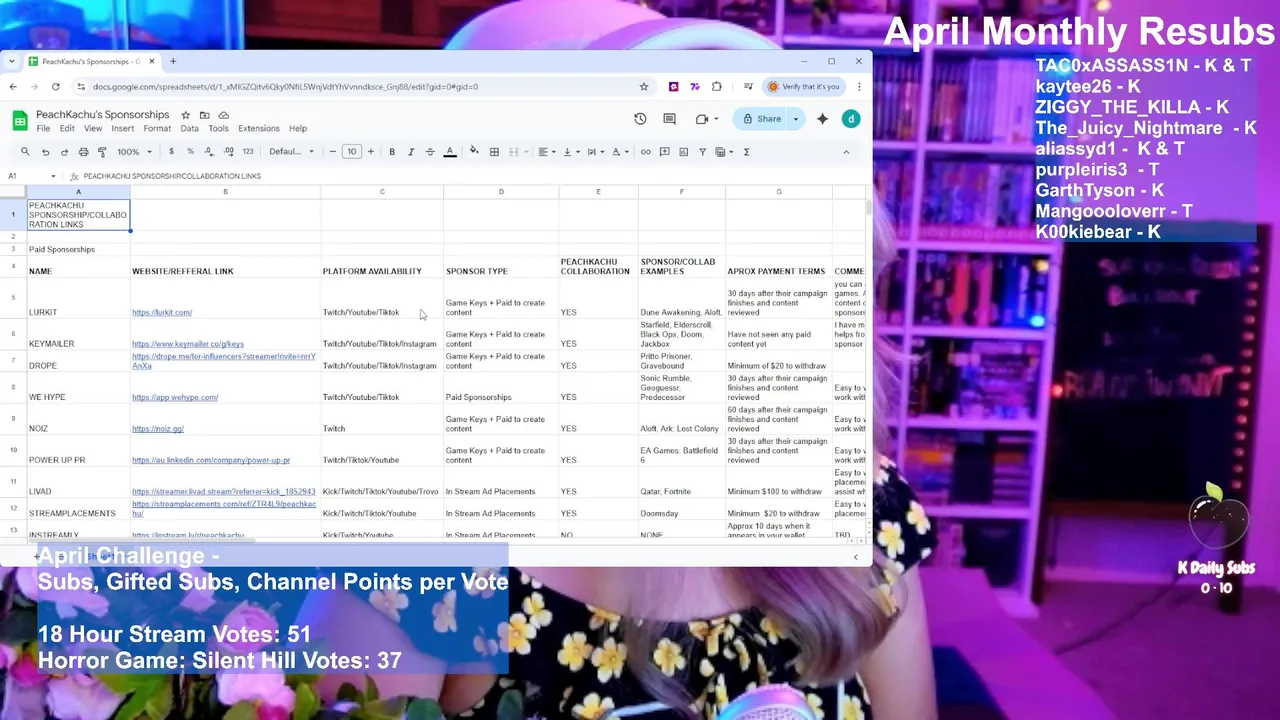Toggle strikethrough formatting
1280x720 pixels.
(x=430, y=152)
